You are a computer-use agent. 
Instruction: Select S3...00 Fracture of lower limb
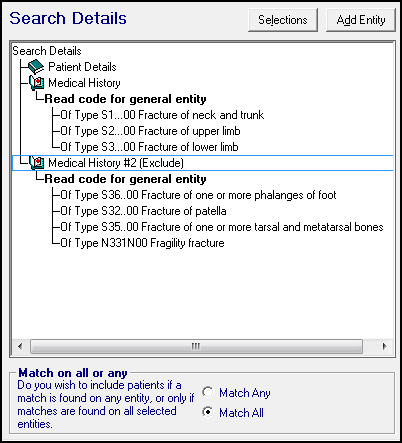[x=149, y=147]
